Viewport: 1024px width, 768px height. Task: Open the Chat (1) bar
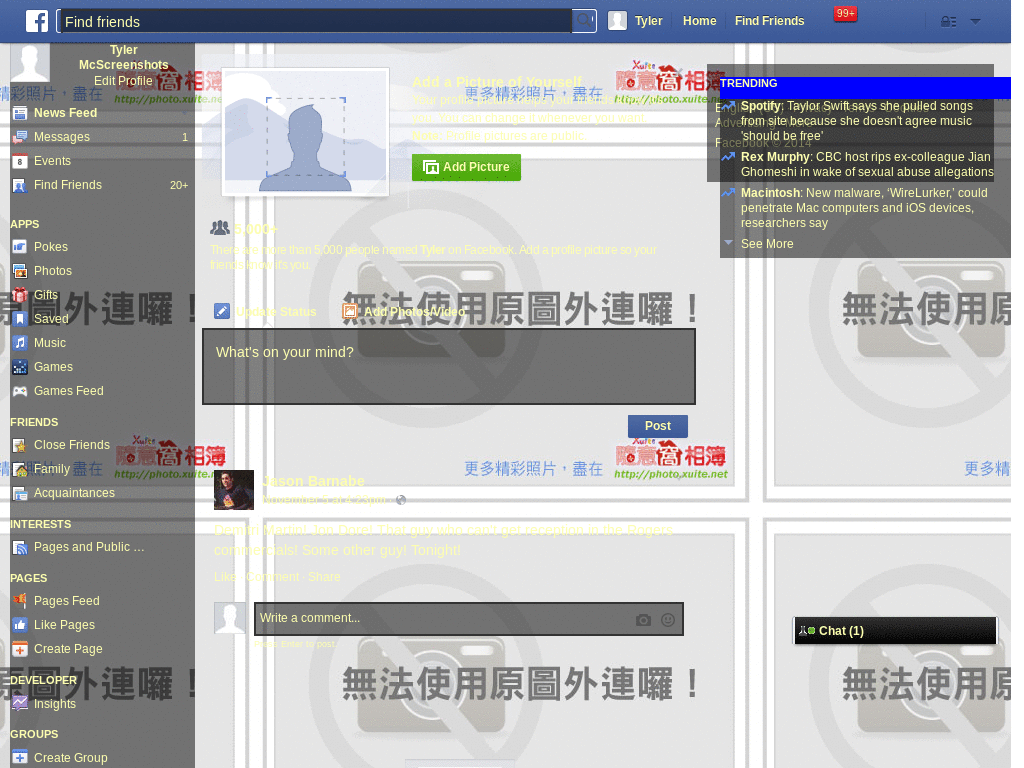pos(895,631)
